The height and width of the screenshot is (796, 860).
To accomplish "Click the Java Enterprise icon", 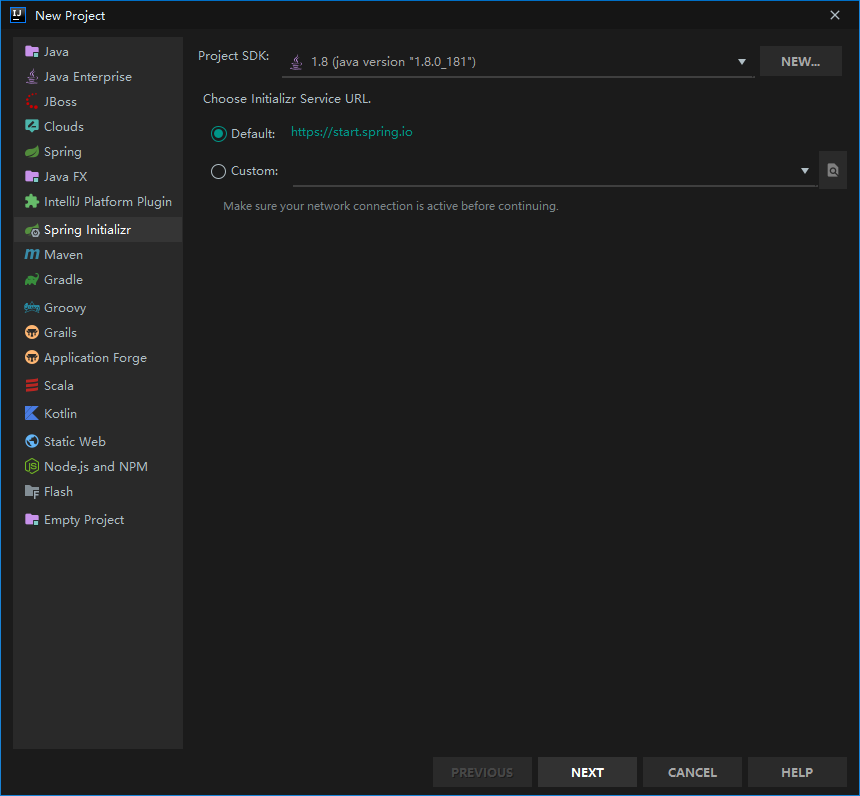I will click(32, 77).
